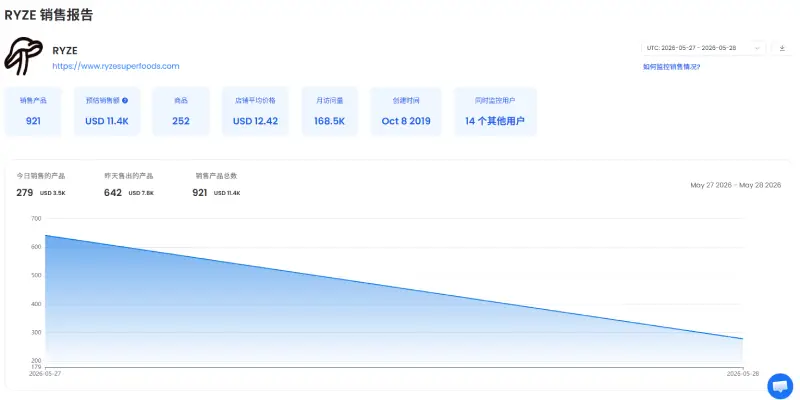Screen dimensions: 800x400
Task: Click the estimated sales USD 11.4K card
Action: [x=107, y=112]
